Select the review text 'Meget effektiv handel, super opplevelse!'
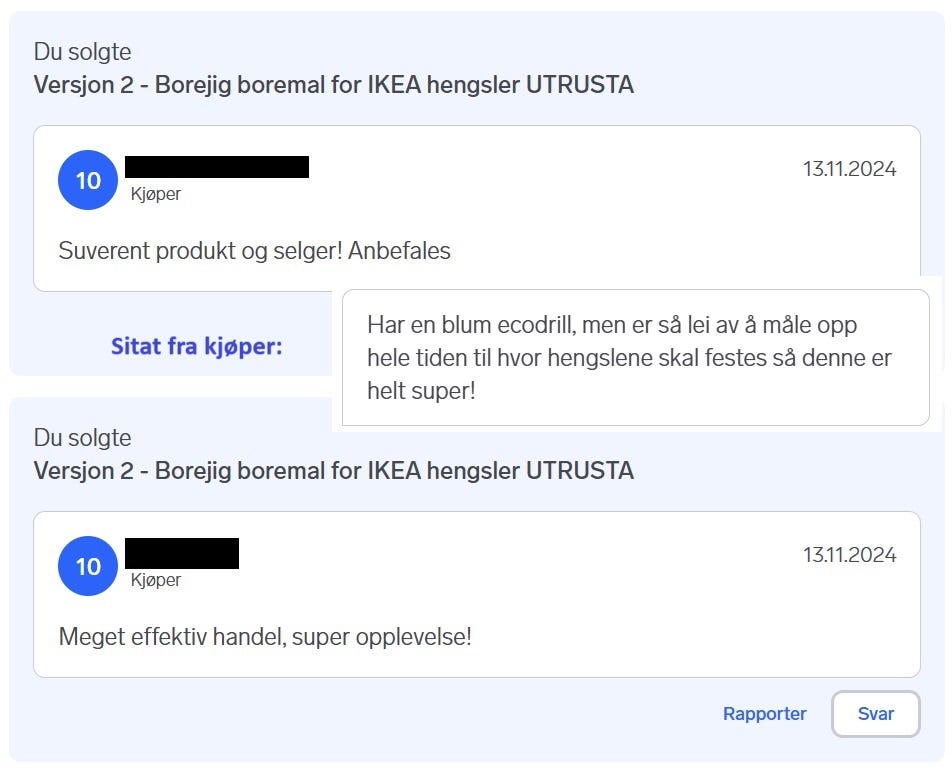Screen dimensions: 952x776 265,637
